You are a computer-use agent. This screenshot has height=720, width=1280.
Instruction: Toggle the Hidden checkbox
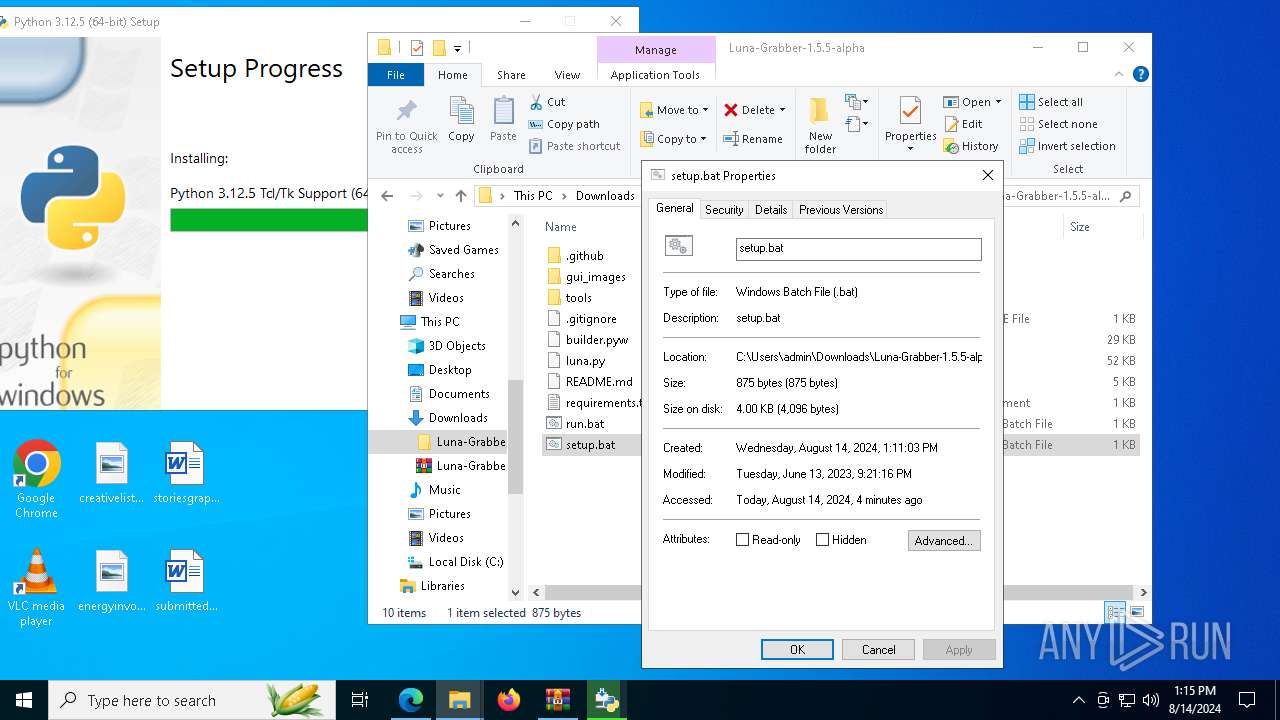[823, 540]
